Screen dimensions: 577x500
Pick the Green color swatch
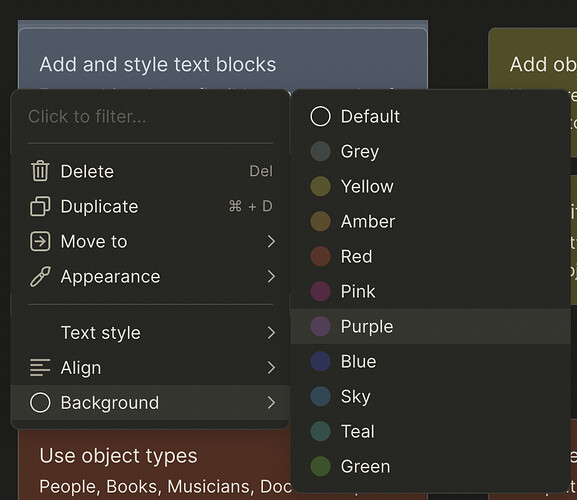321,466
